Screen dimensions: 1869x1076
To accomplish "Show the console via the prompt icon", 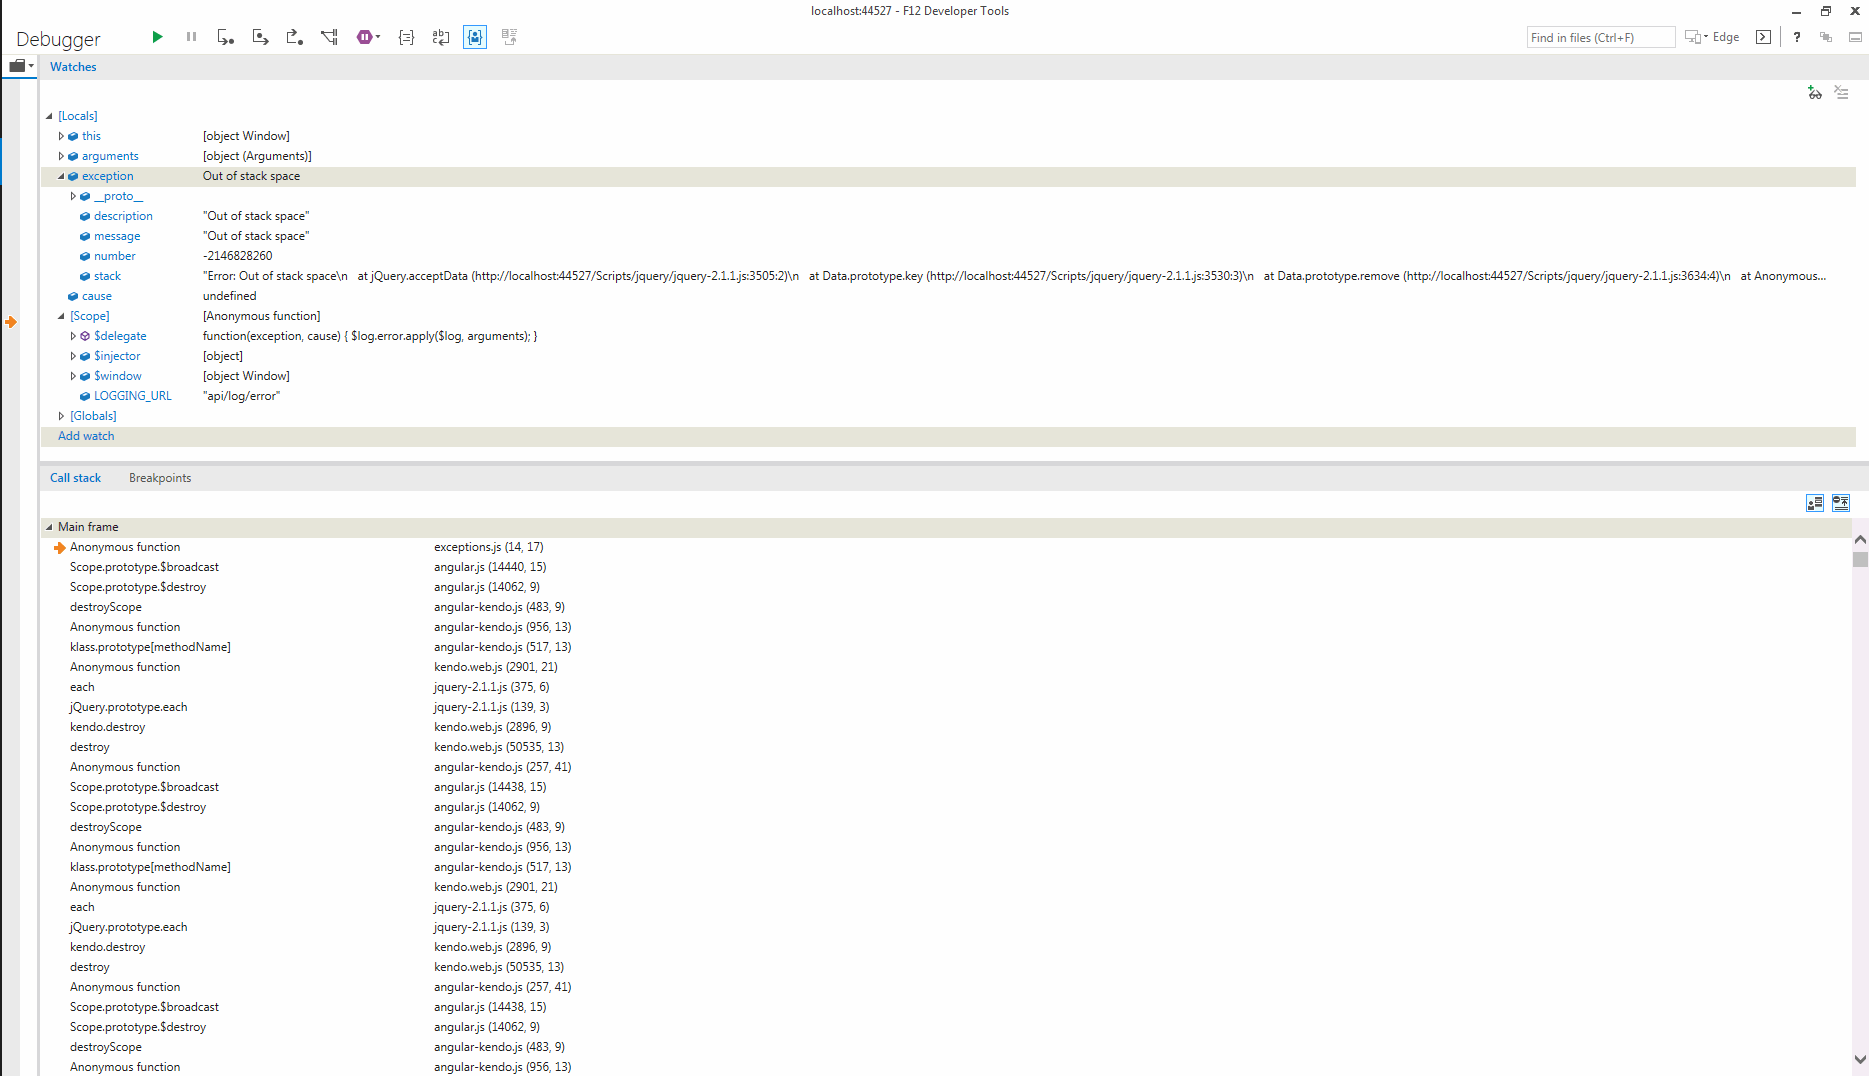I will (1763, 37).
